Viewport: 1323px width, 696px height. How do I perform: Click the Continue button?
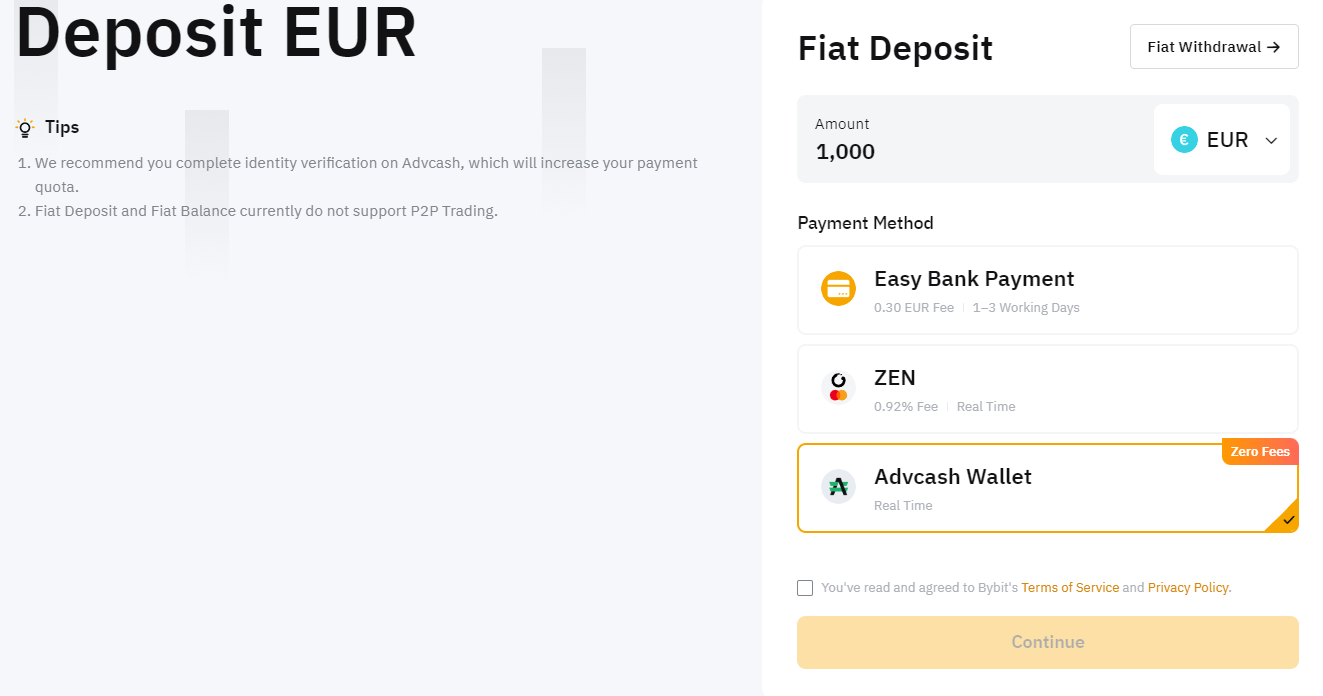(1048, 642)
